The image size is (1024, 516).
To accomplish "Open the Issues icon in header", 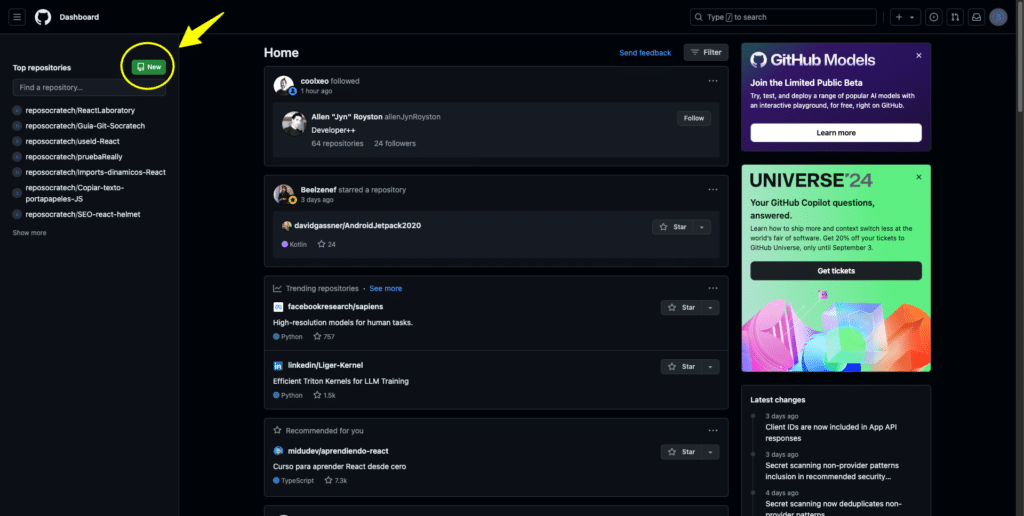I will (934, 17).
